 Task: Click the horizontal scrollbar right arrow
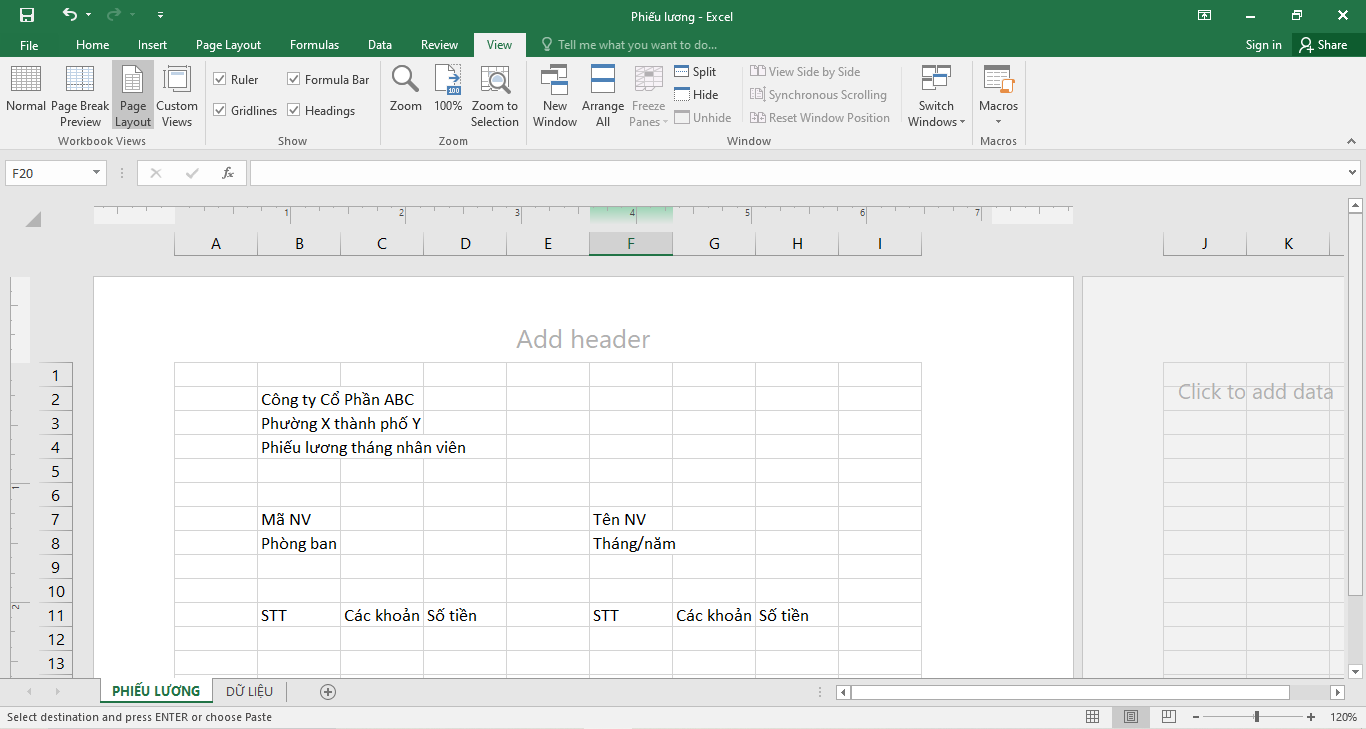point(1337,692)
